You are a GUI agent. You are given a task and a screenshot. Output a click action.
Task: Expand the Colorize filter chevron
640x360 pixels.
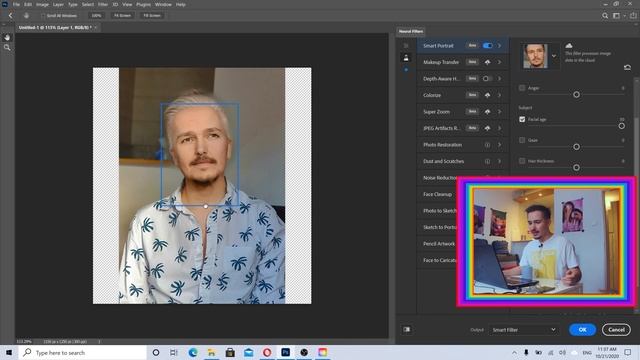click(499, 95)
